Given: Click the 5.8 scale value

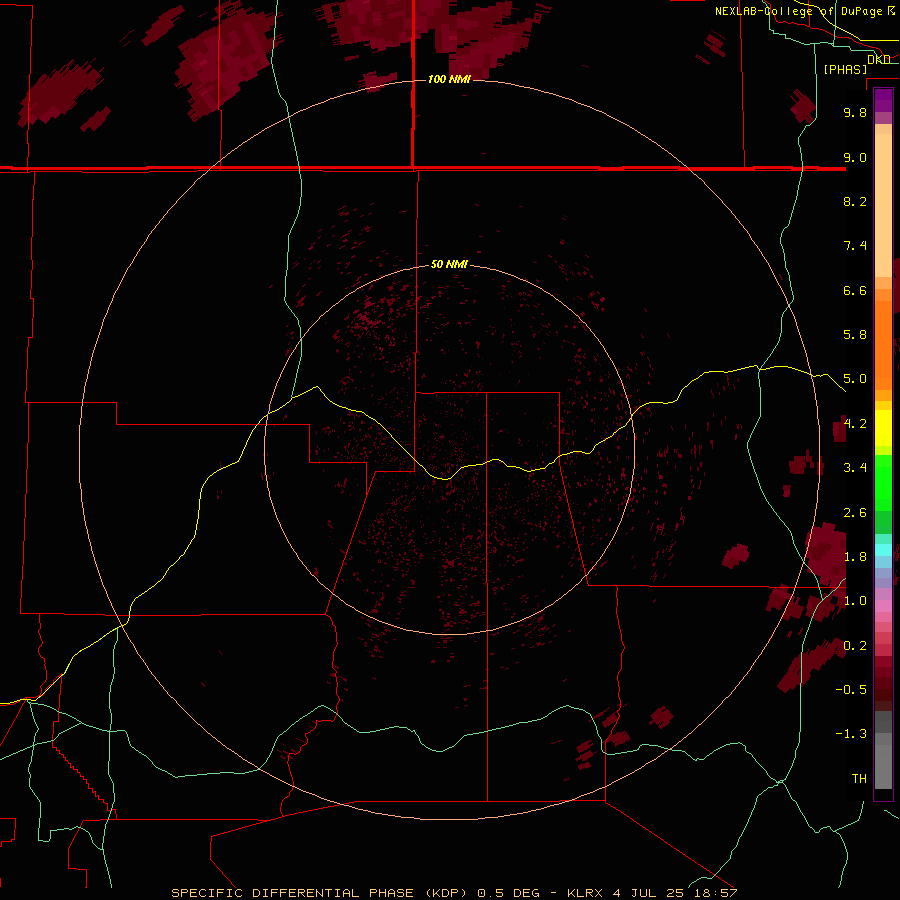Looking at the screenshot, I should [x=855, y=335].
